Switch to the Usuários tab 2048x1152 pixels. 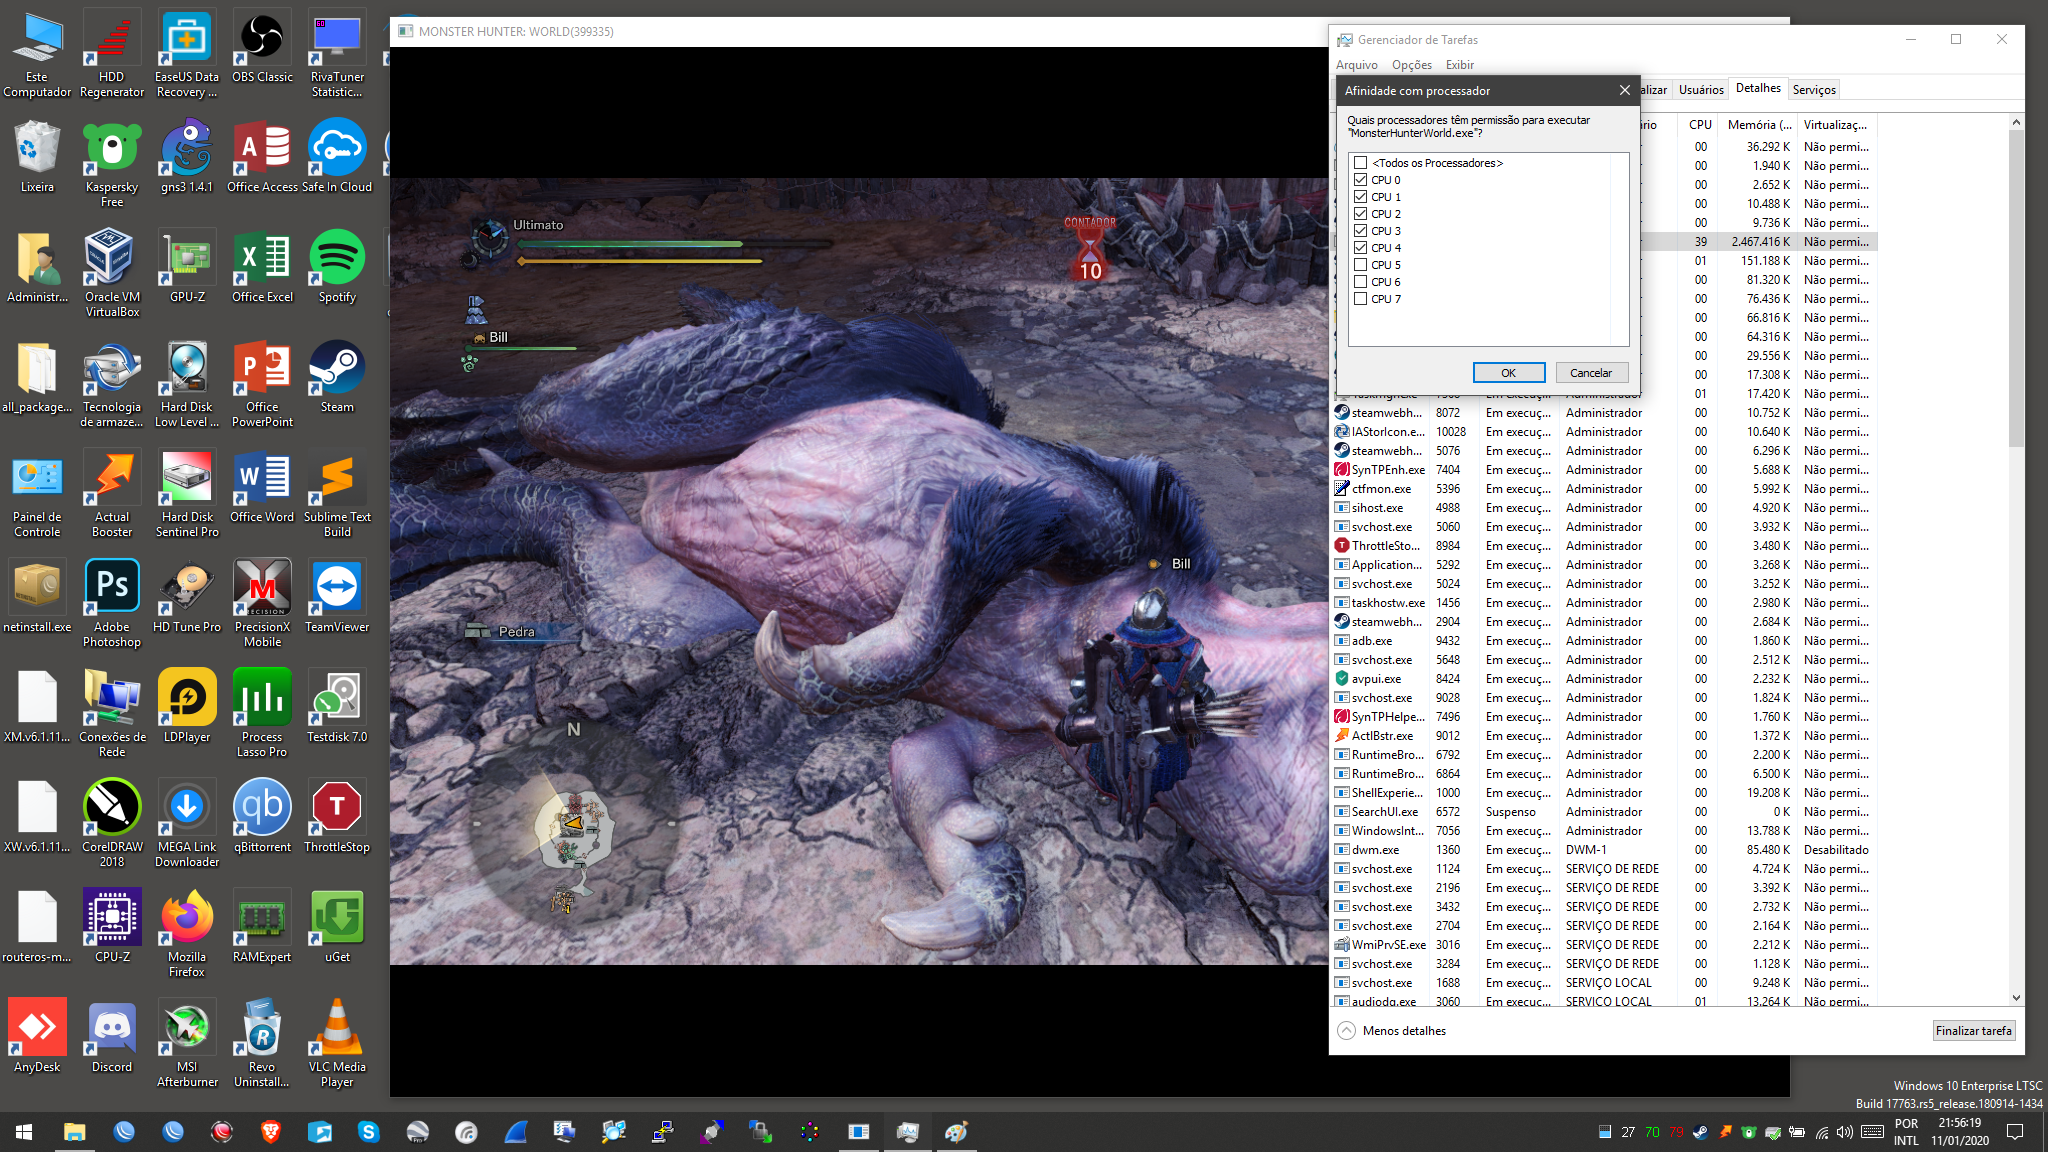click(x=1701, y=90)
